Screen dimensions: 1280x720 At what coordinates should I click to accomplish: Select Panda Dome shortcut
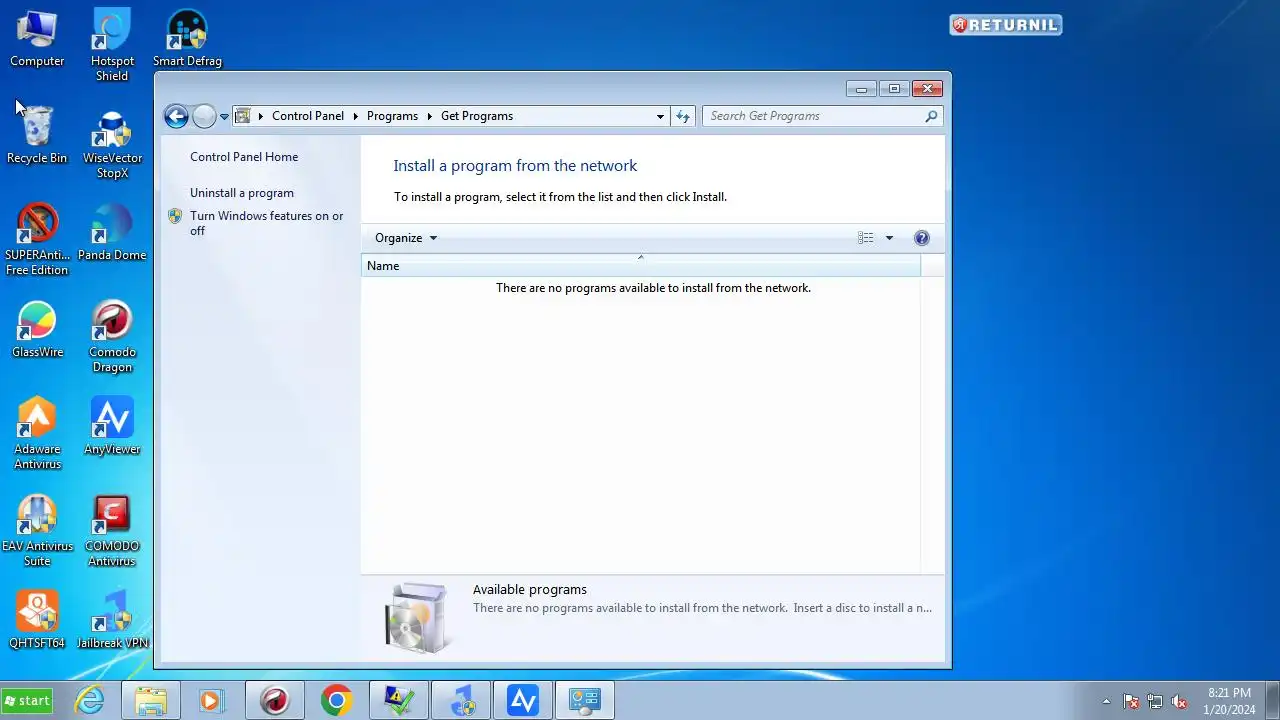(112, 233)
